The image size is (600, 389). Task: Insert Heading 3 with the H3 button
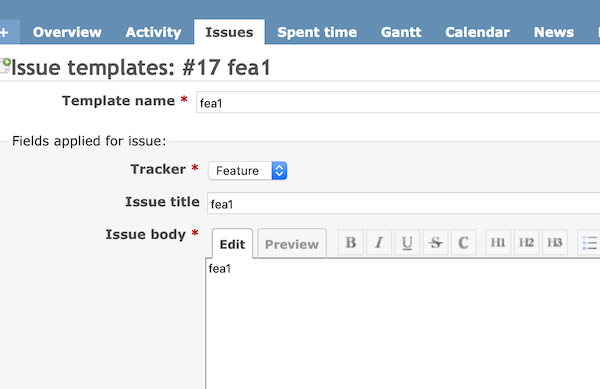[554, 243]
